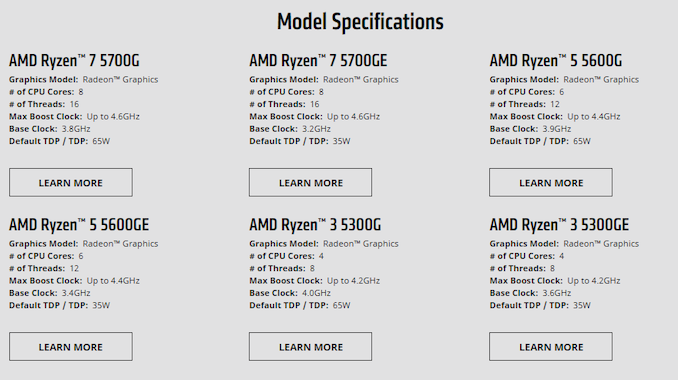
Task: Select the AMD Ryzen 7 5700G title
Action: [74, 61]
